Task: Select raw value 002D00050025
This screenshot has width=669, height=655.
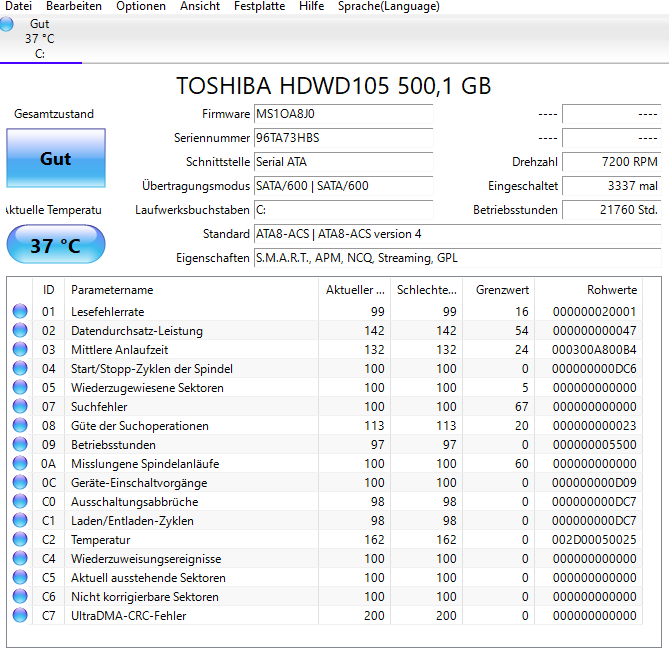Action: [594, 540]
